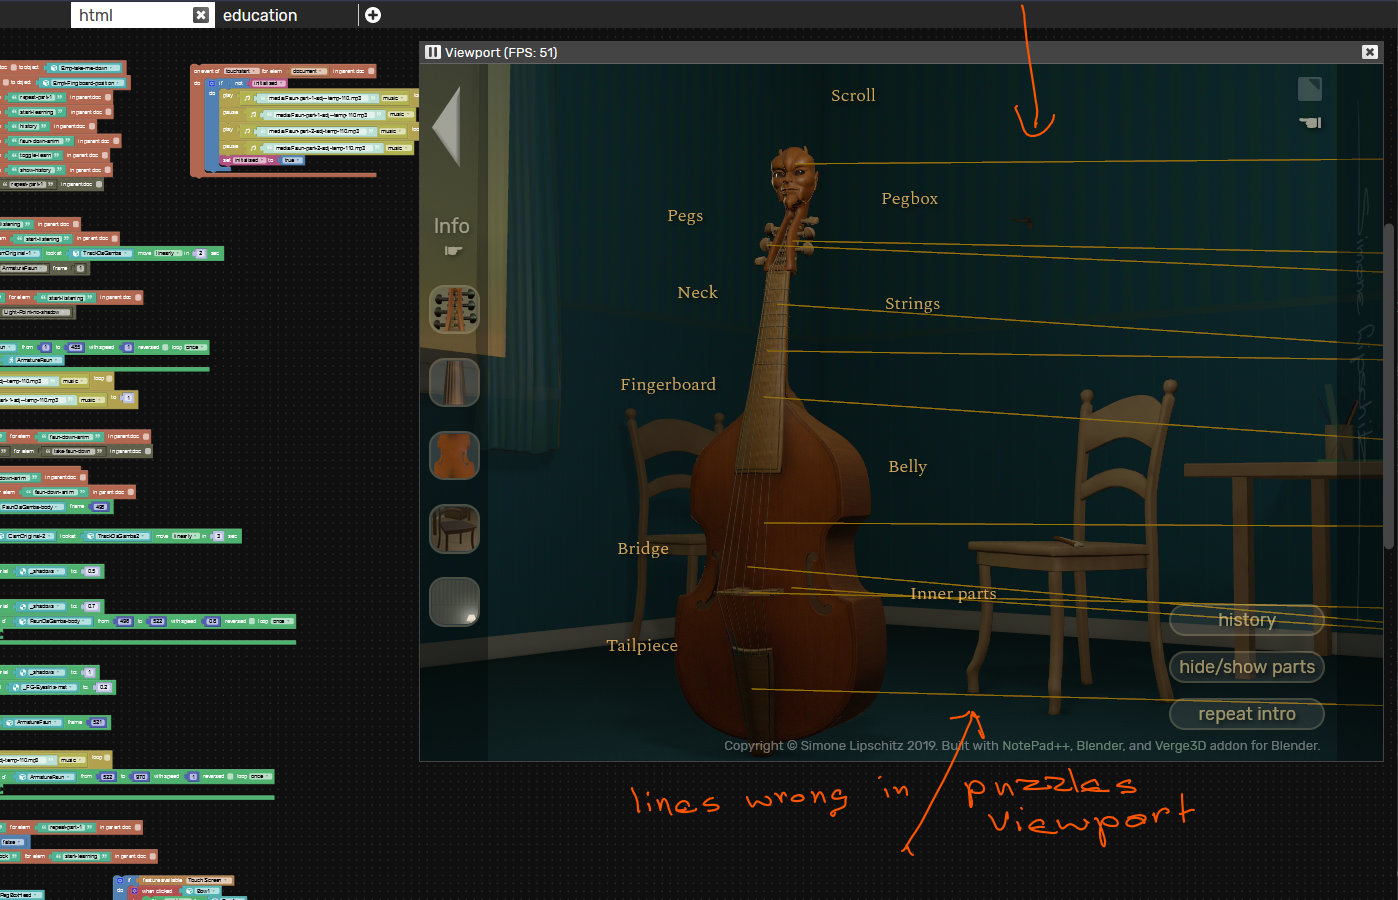This screenshot has height=900, width=1398.
Task: Select the chair thumbnail button
Action: (x=454, y=528)
